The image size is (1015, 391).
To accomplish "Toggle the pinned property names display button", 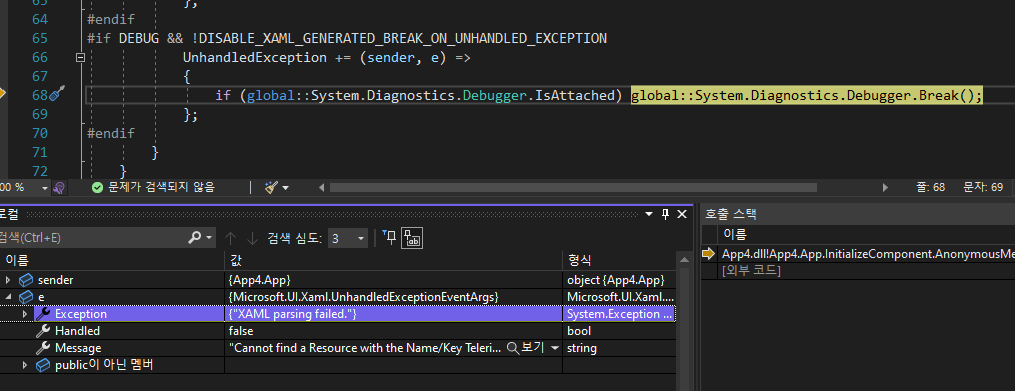I will [412, 238].
